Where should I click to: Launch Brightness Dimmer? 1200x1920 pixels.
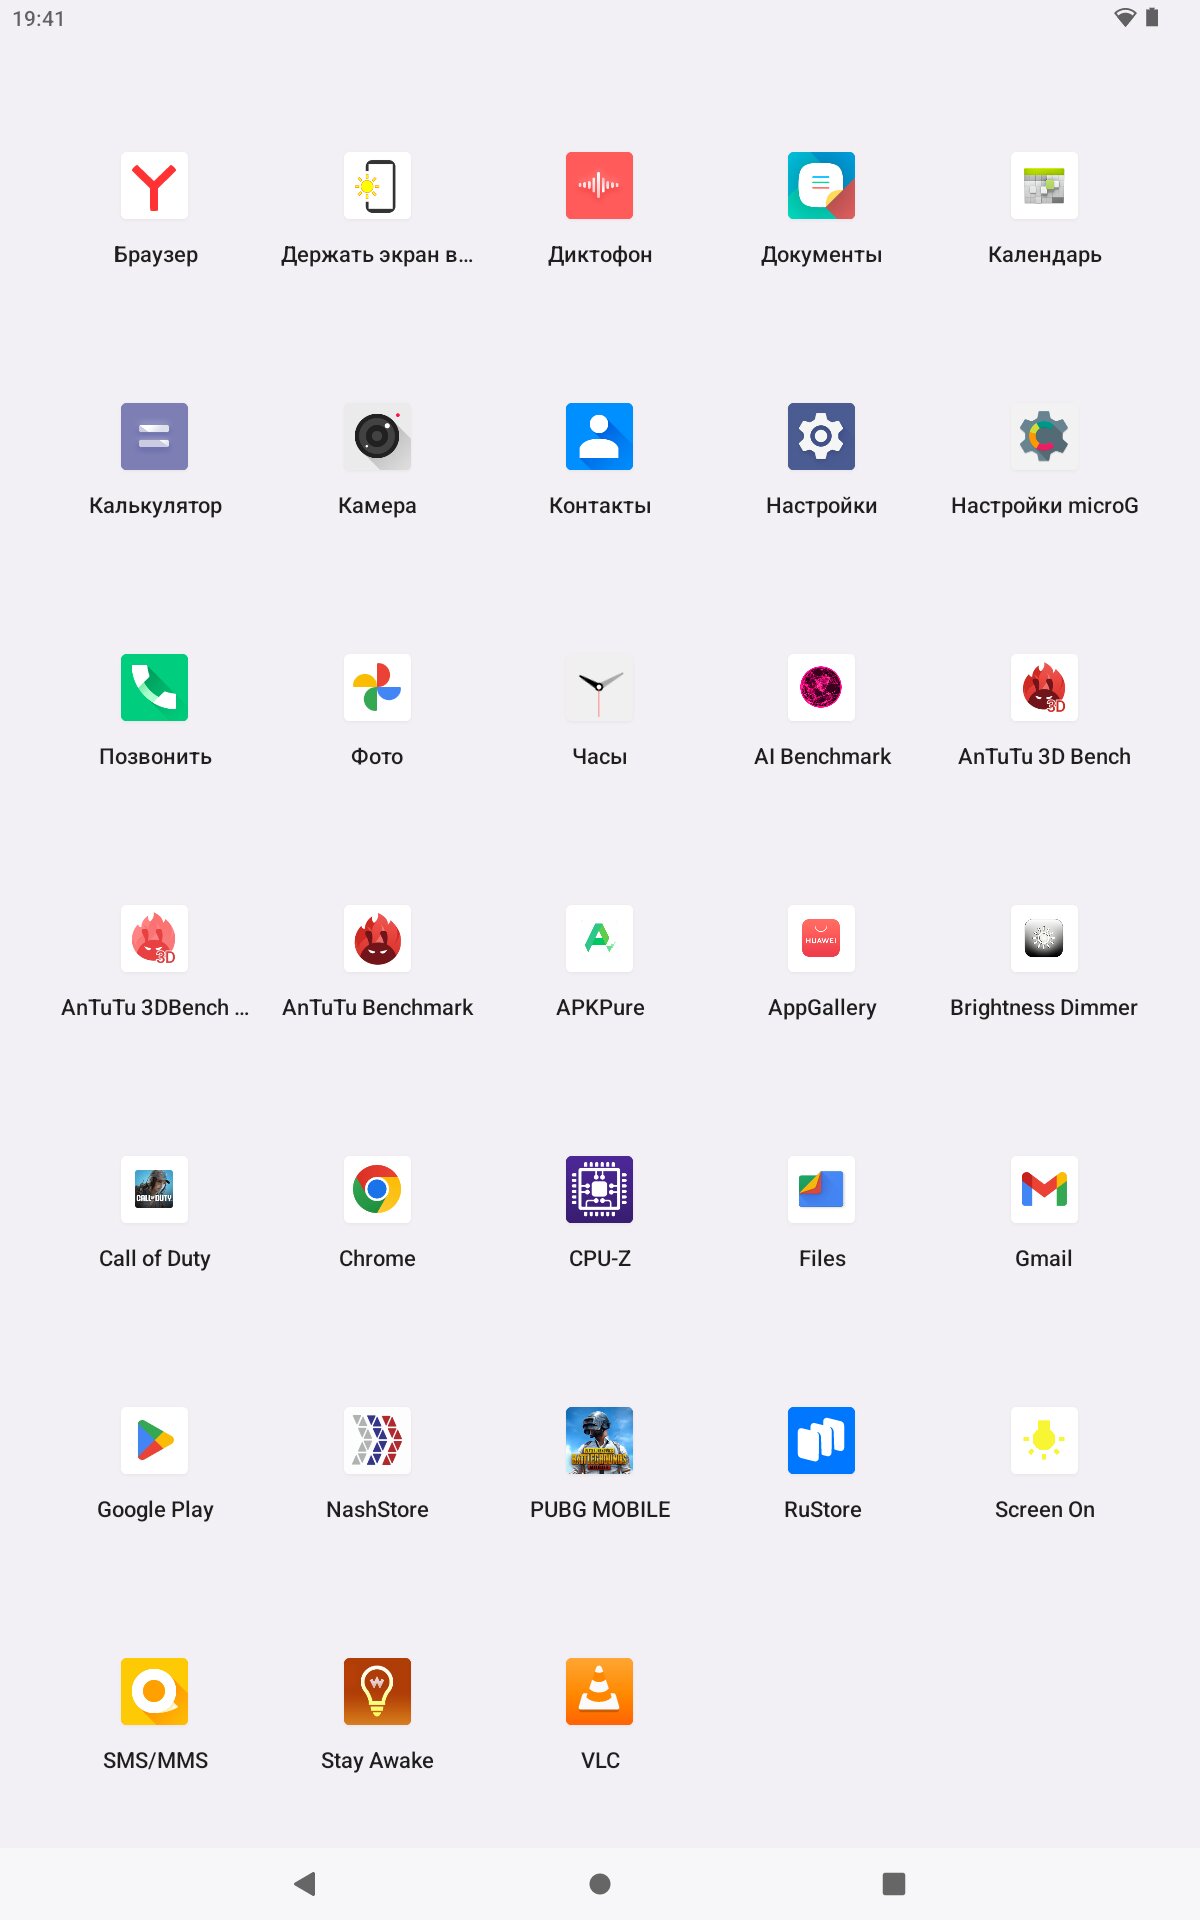pos(1044,939)
